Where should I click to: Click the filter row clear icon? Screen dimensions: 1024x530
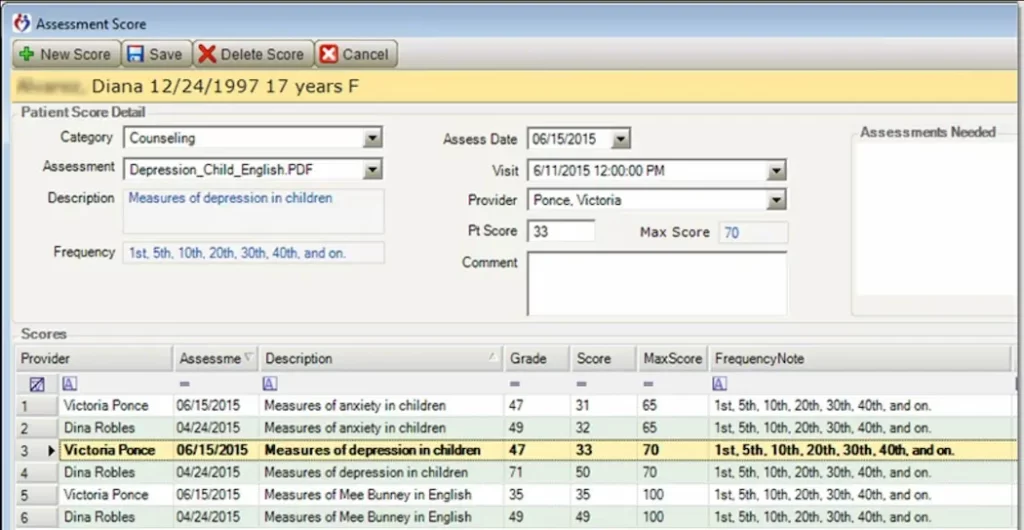[37, 384]
